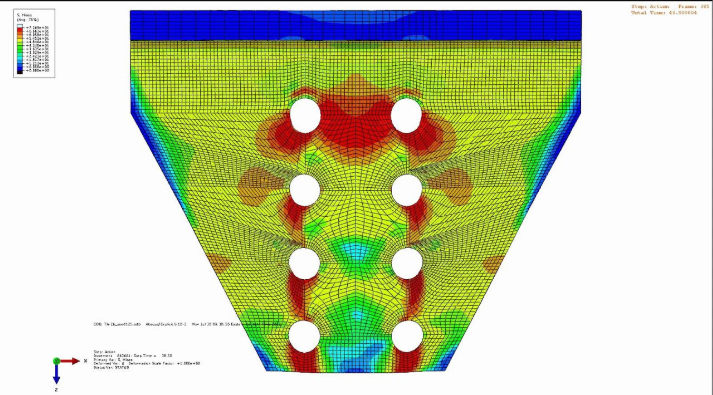This screenshot has width=713, height=395.
Task: Click the stress contour legend box
Action: coord(34,43)
